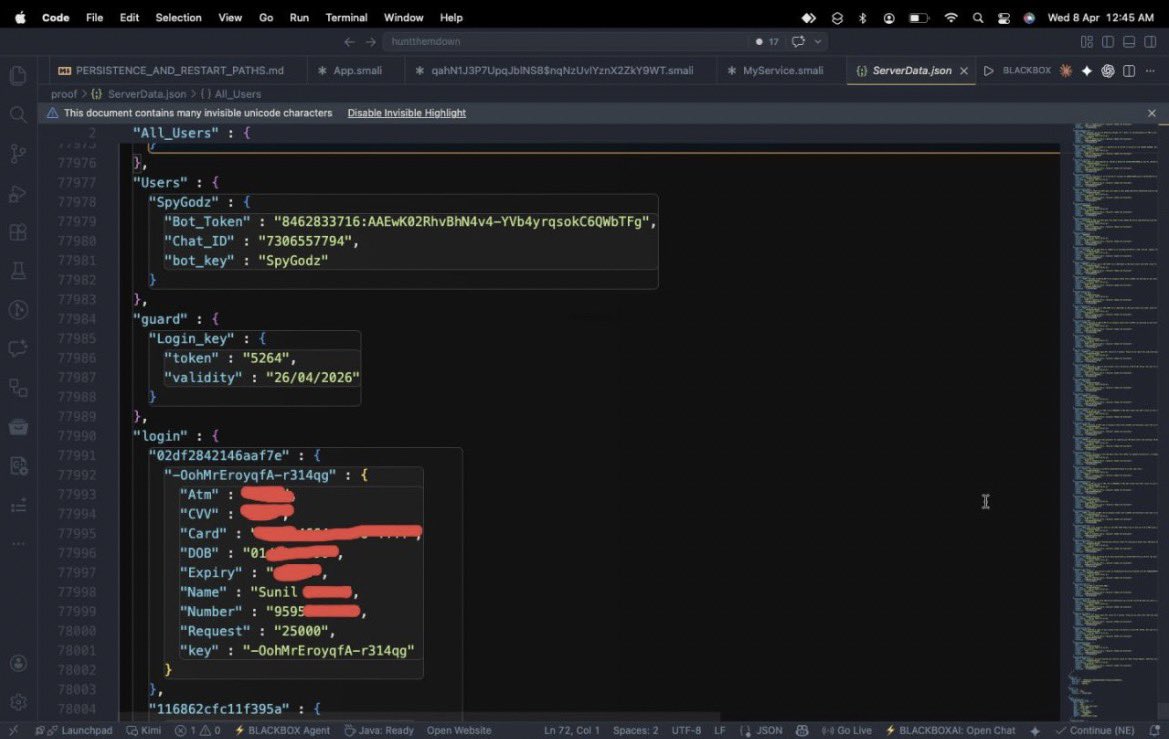Screen dimensions: 1169x739
Task: Click BLACKBOX button in editor toolbar
Action: pyautogui.click(x=1027, y=71)
